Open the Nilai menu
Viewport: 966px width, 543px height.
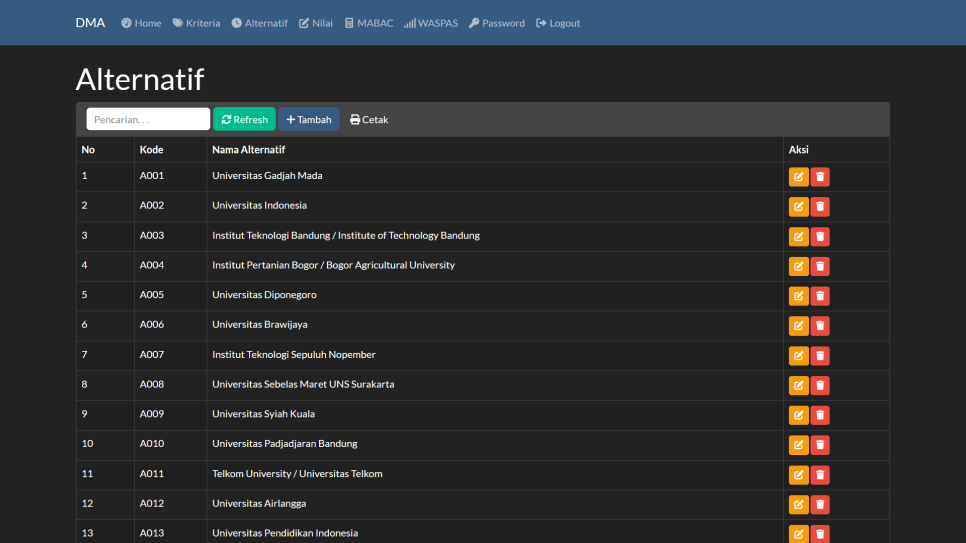[315, 23]
